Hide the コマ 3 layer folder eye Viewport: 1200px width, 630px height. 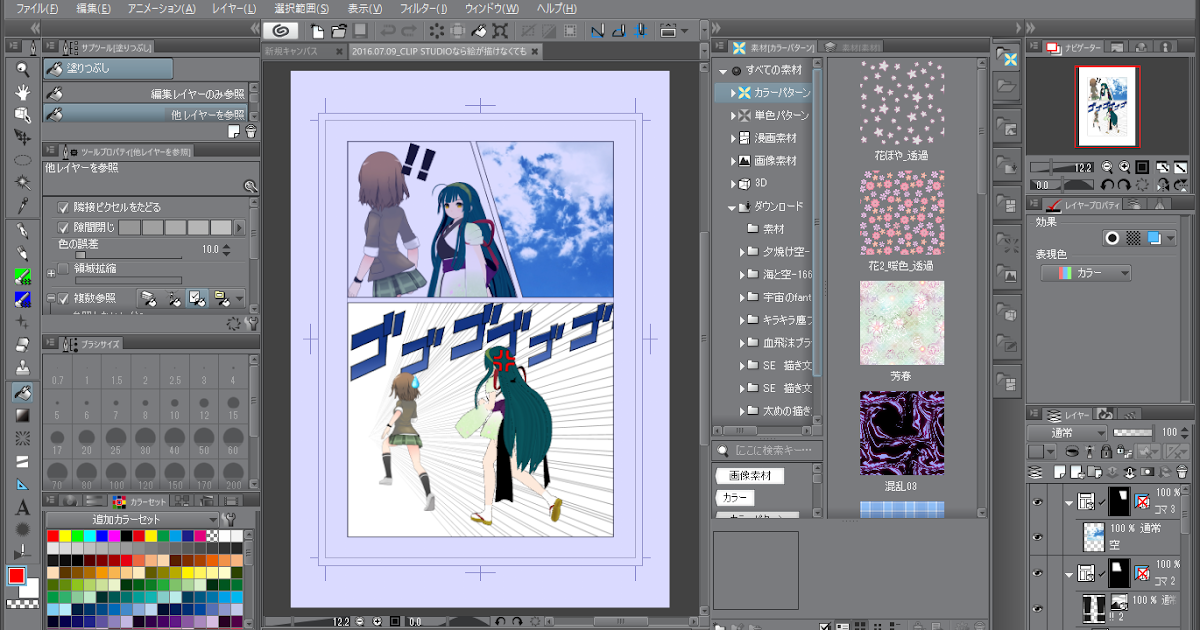click(x=1037, y=502)
